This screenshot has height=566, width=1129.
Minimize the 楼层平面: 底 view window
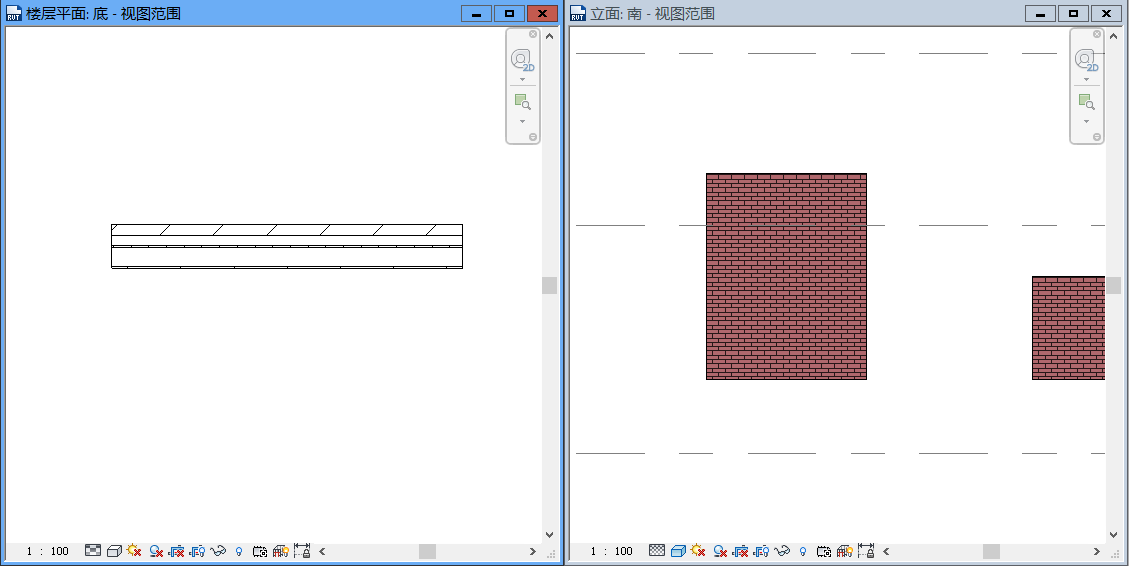[476, 13]
